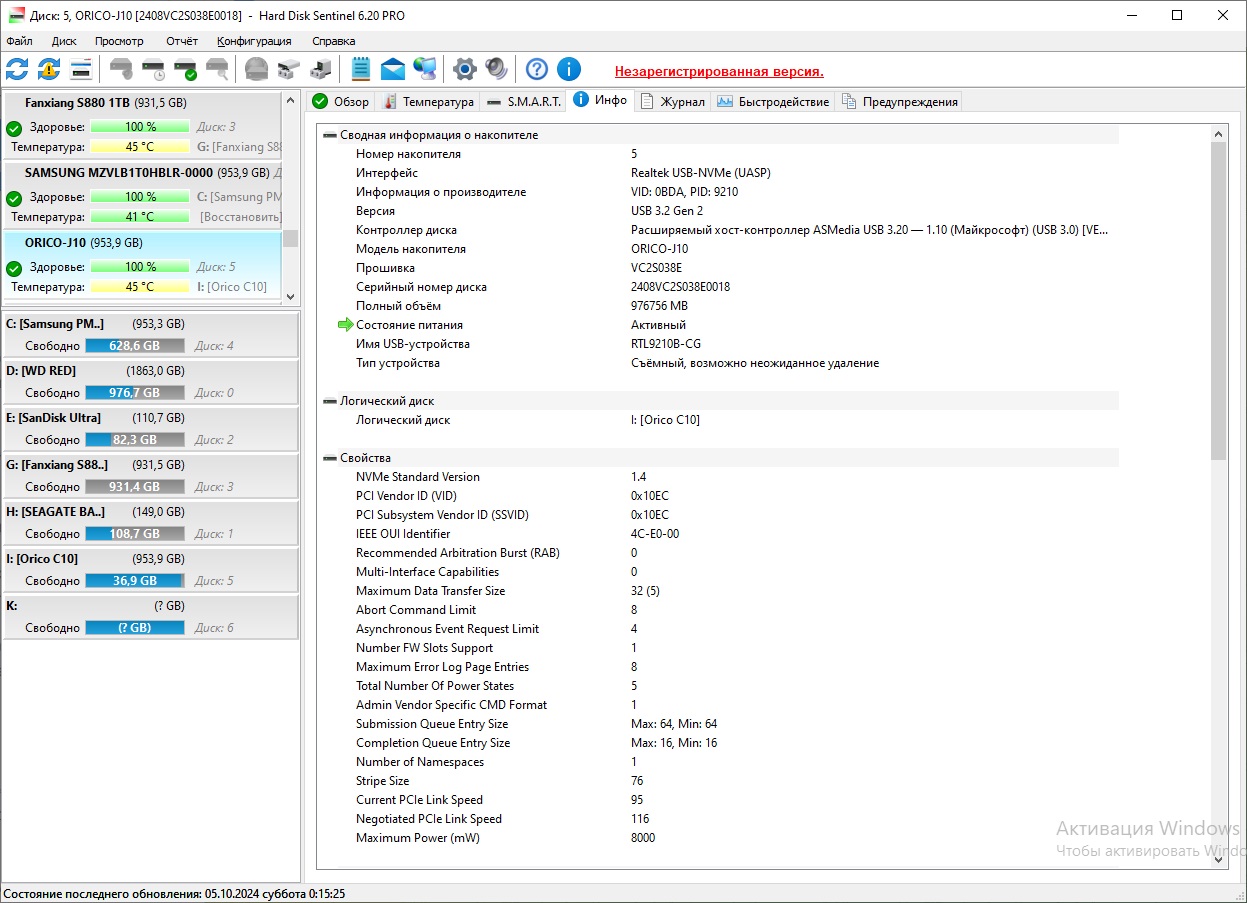Viewport: 1247px width, 903px height.
Task: Click the drive with dark box icon
Action: pos(321,69)
